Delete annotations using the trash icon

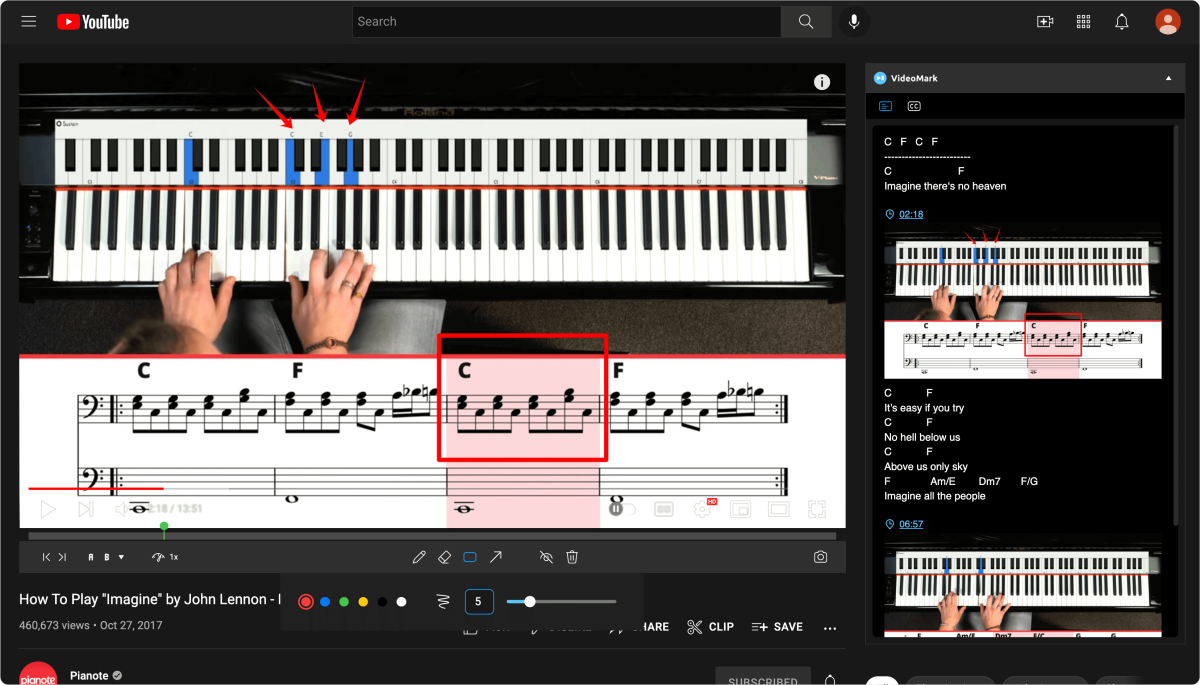click(572, 557)
